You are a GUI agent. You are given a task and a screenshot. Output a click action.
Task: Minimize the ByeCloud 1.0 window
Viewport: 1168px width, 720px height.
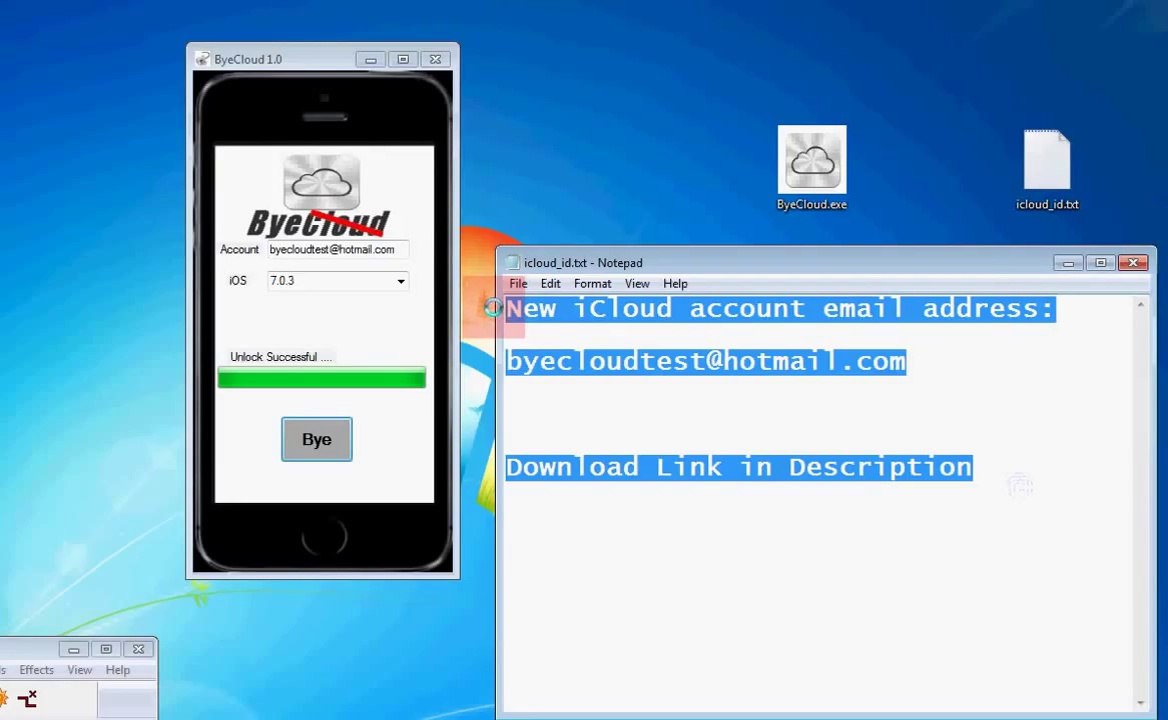point(370,60)
